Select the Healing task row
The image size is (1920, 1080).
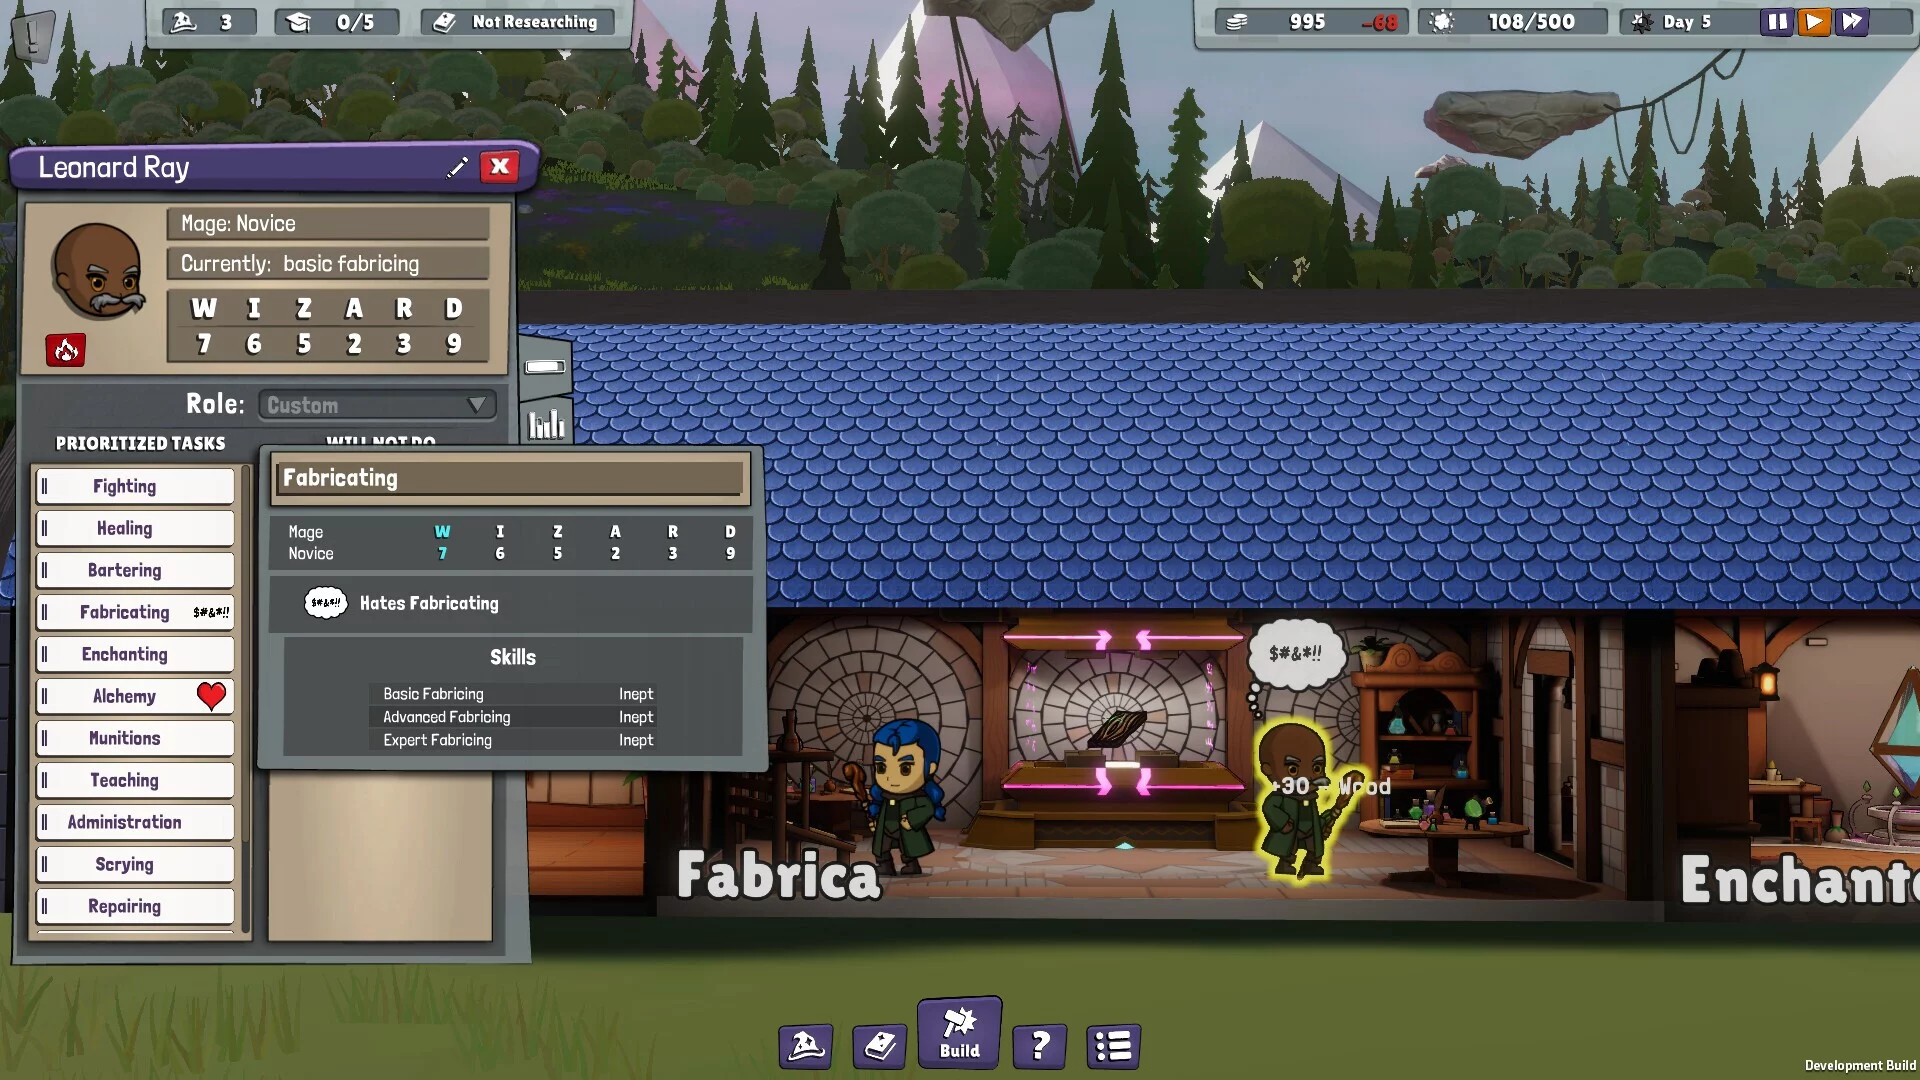coord(135,528)
